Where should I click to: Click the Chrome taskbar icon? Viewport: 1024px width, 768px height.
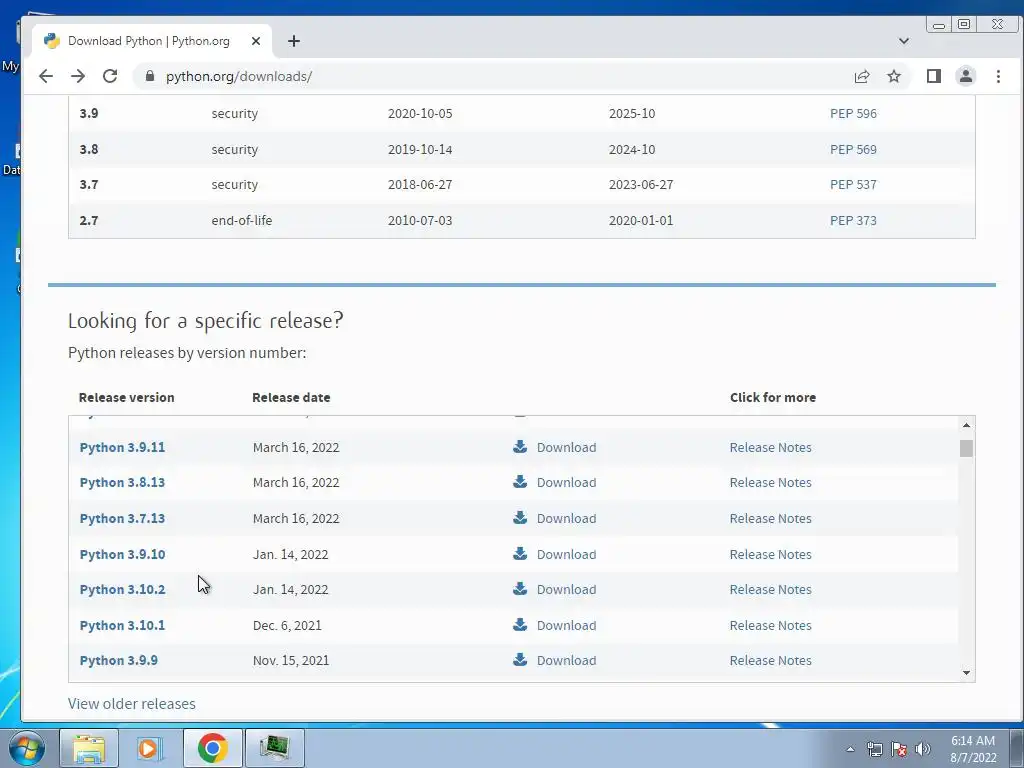pos(212,748)
